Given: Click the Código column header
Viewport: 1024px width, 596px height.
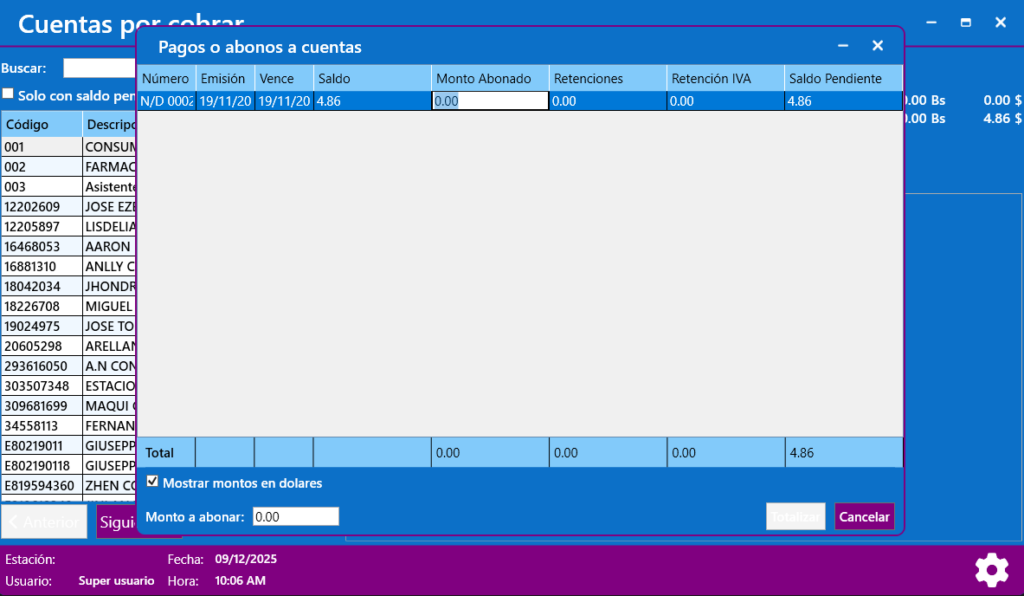Looking at the screenshot, I should (40, 125).
